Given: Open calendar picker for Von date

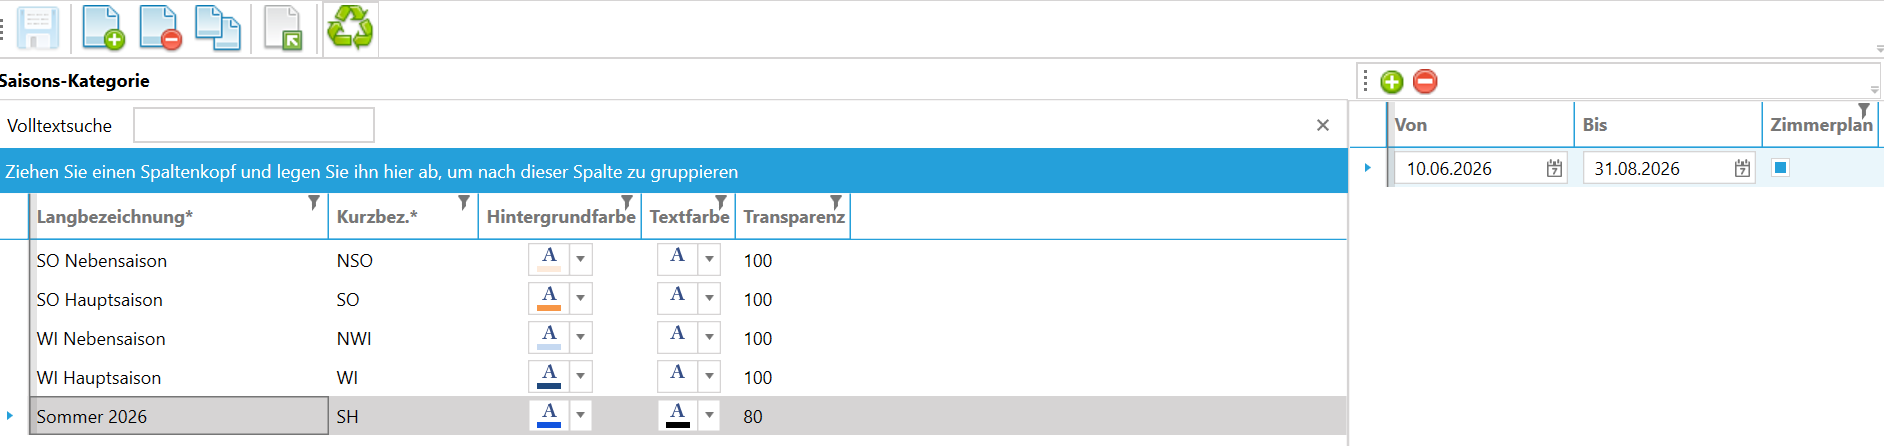Looking at the screenshot, I should [1554, 169].
